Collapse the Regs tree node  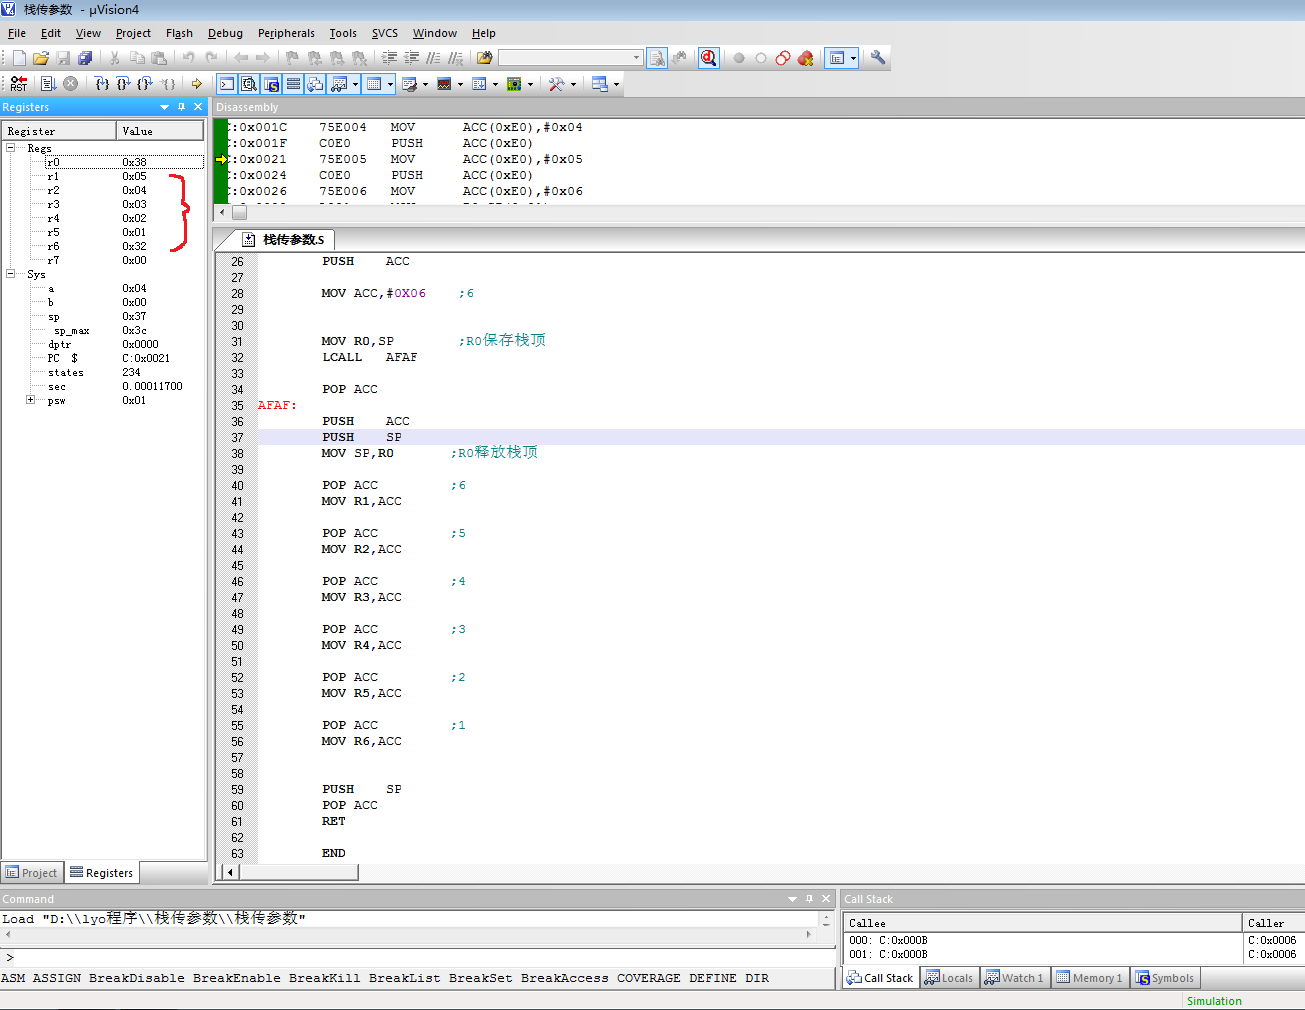pos(10,147)
